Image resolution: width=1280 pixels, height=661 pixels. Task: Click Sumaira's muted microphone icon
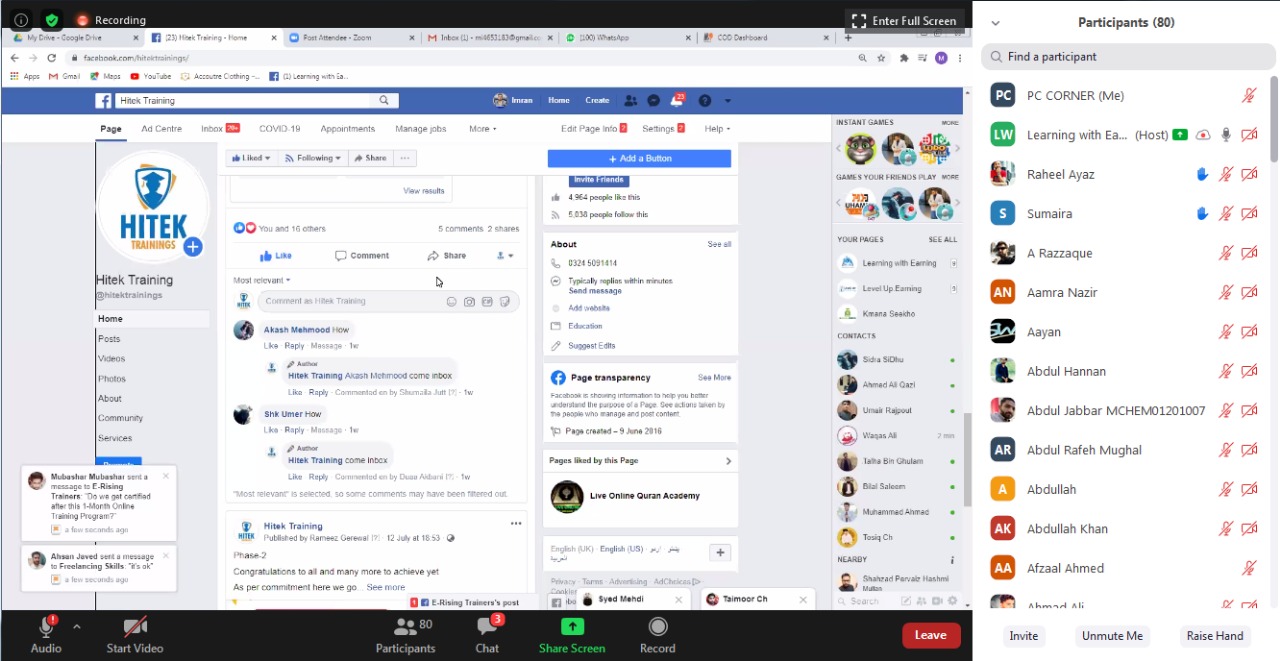pos(1226,214)
